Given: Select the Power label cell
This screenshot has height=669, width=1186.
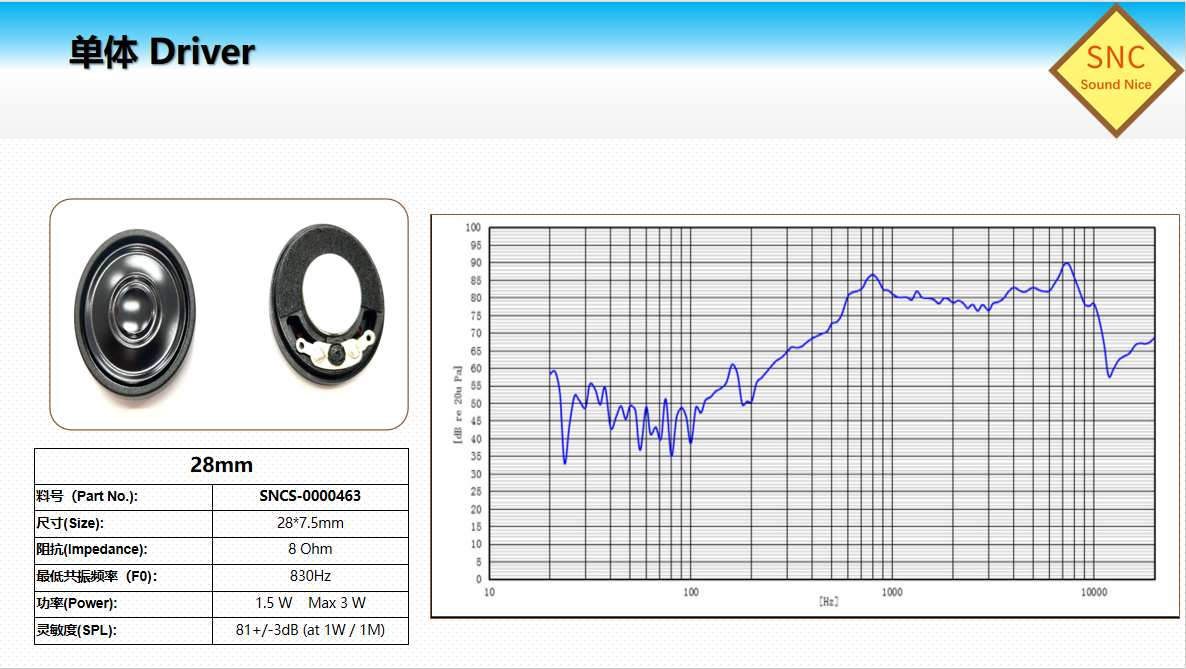Looking at the screenshot, I should coord(76,603).
